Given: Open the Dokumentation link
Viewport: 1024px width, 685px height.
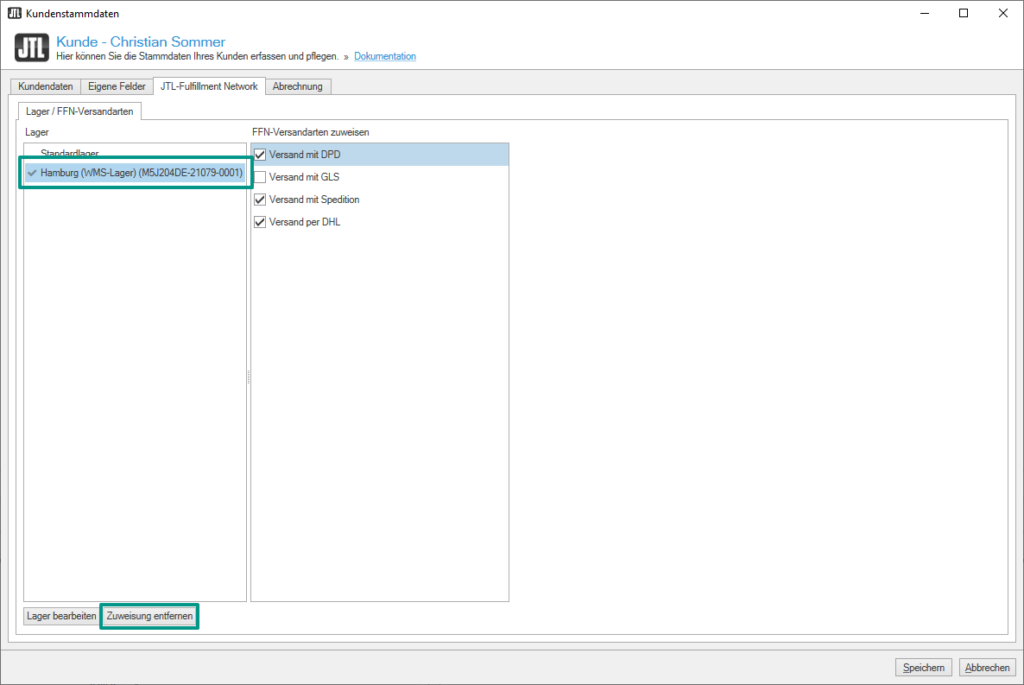Looking at the screenshot, I should coord(385,57).
